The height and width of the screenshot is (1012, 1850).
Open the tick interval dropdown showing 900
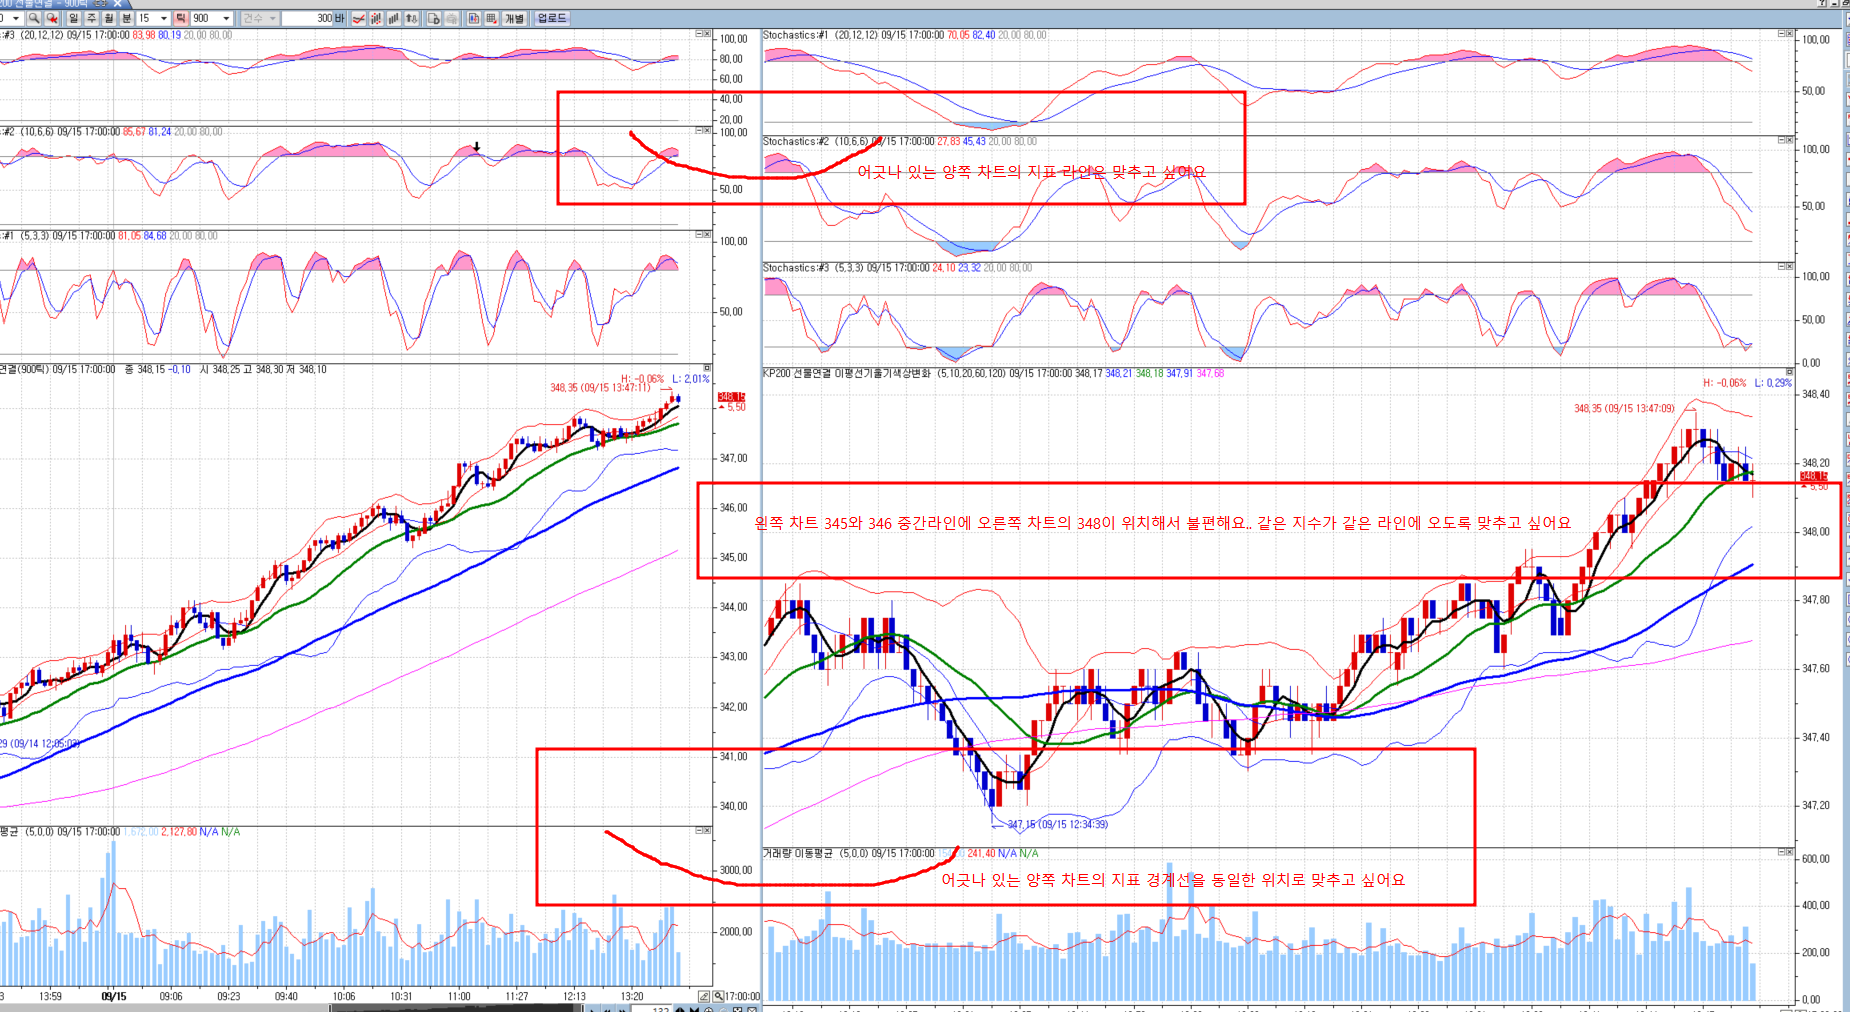point(226,18)
